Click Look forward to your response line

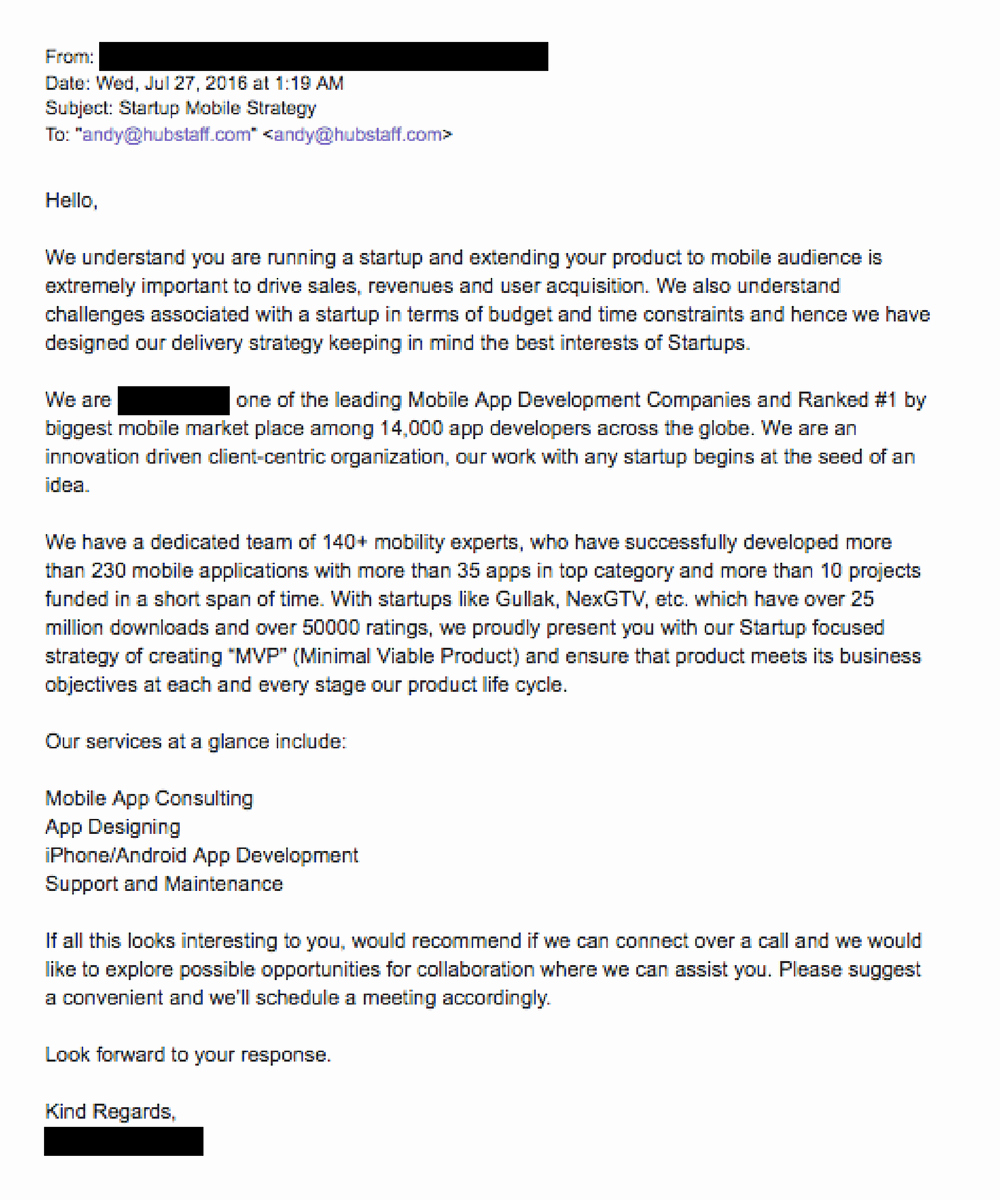tap(188, 1054)
